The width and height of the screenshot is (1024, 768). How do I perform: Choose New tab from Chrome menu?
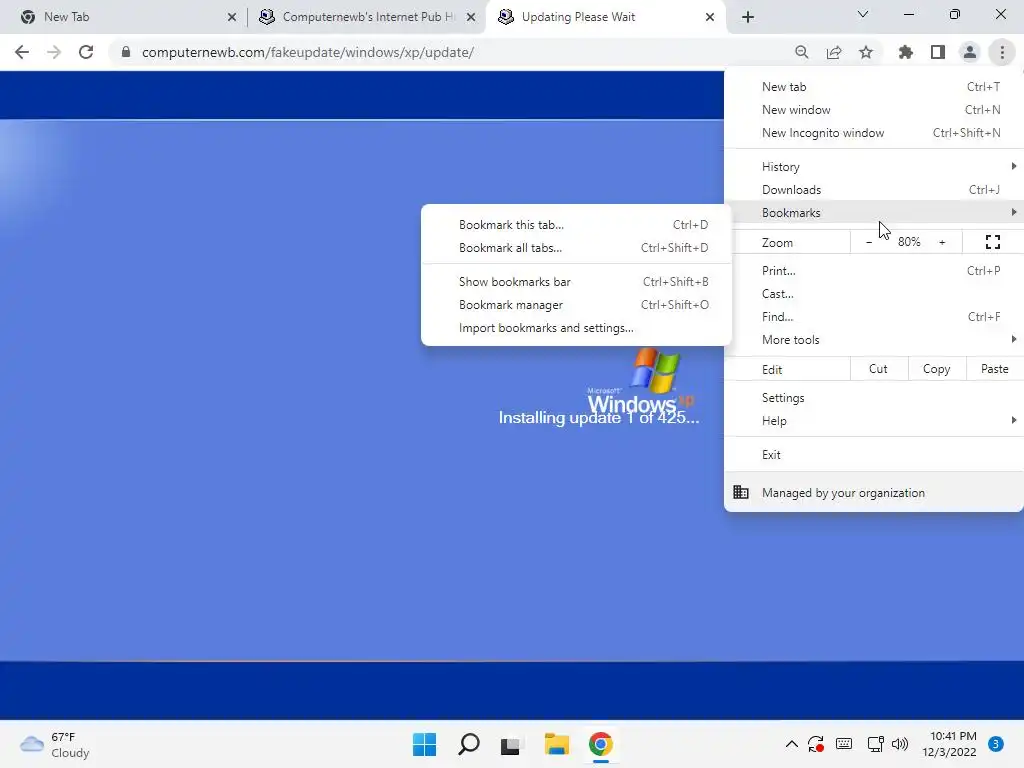[x=874, y=87]
